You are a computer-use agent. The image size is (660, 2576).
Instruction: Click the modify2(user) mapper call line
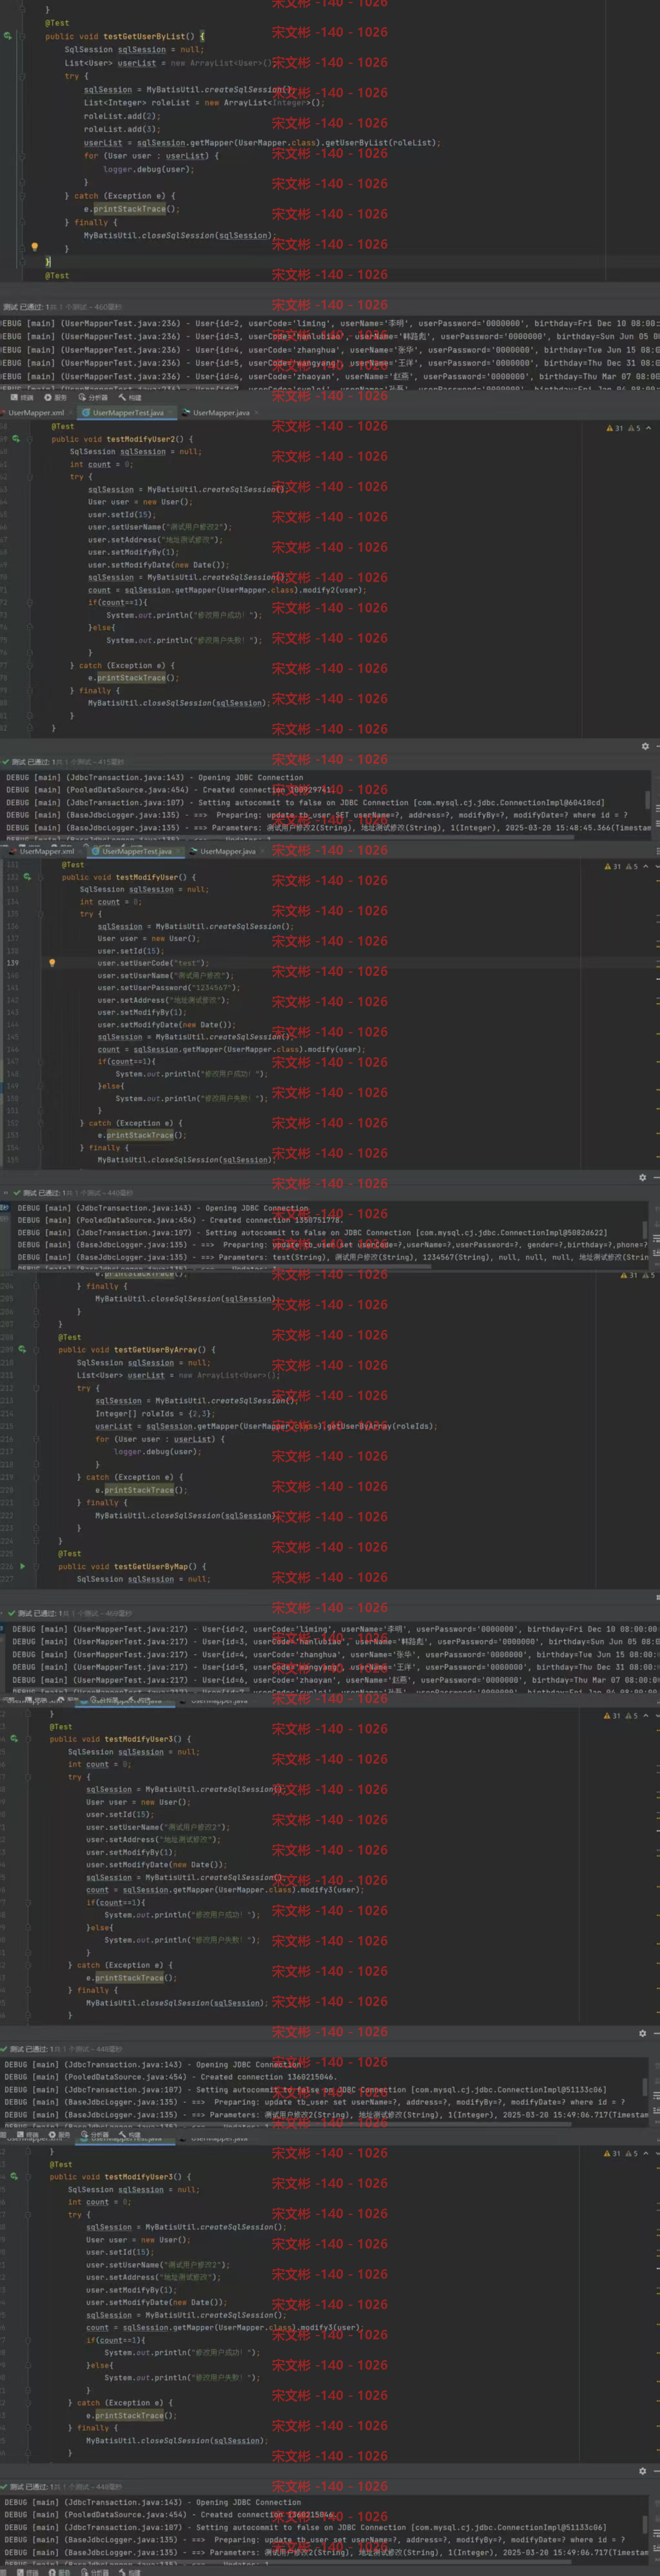[225, 590]
